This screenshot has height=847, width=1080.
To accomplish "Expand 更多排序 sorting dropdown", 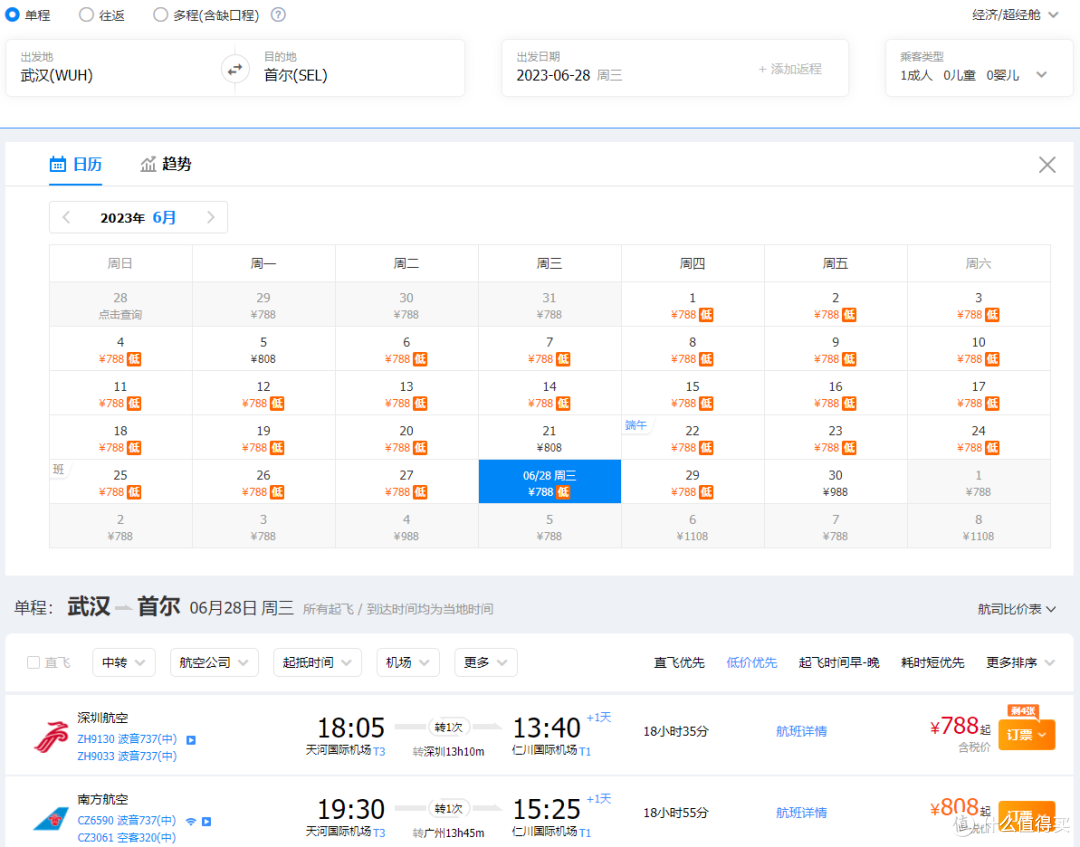I will pos(1020,662).
